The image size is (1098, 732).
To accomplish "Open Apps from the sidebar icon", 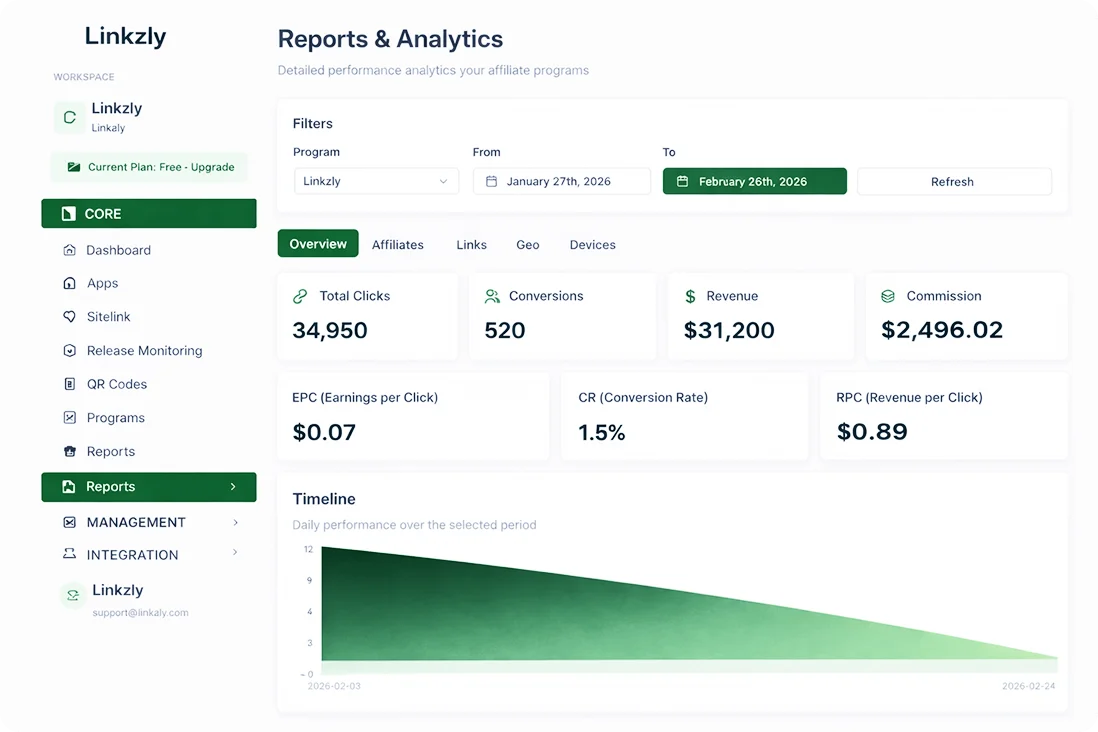I will pyautogui.click(x=70, y=283).
